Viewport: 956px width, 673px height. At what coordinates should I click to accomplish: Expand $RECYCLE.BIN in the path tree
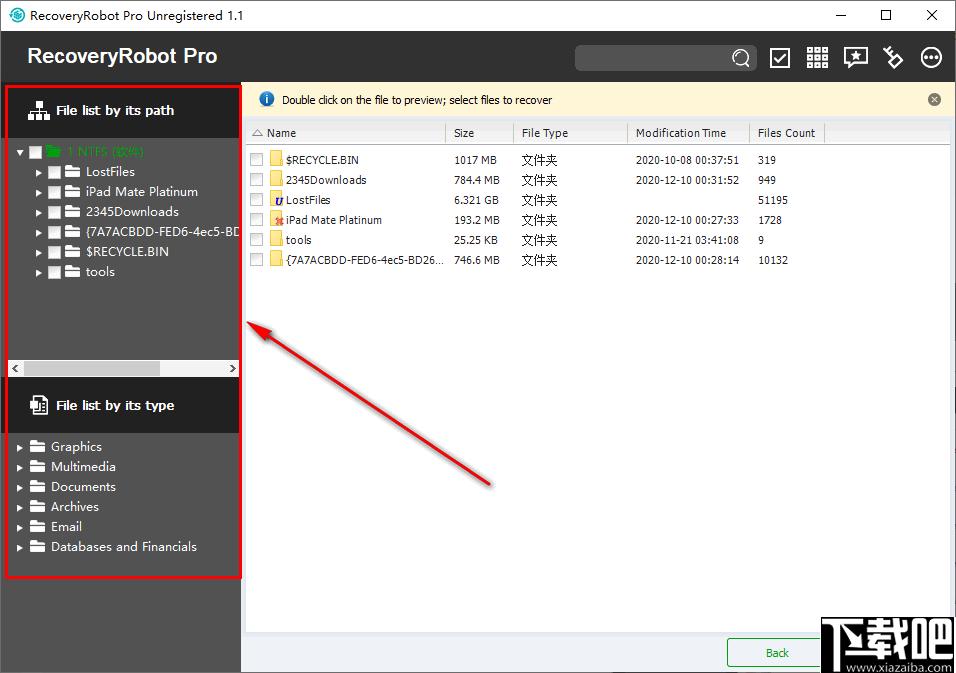point(39,252)
